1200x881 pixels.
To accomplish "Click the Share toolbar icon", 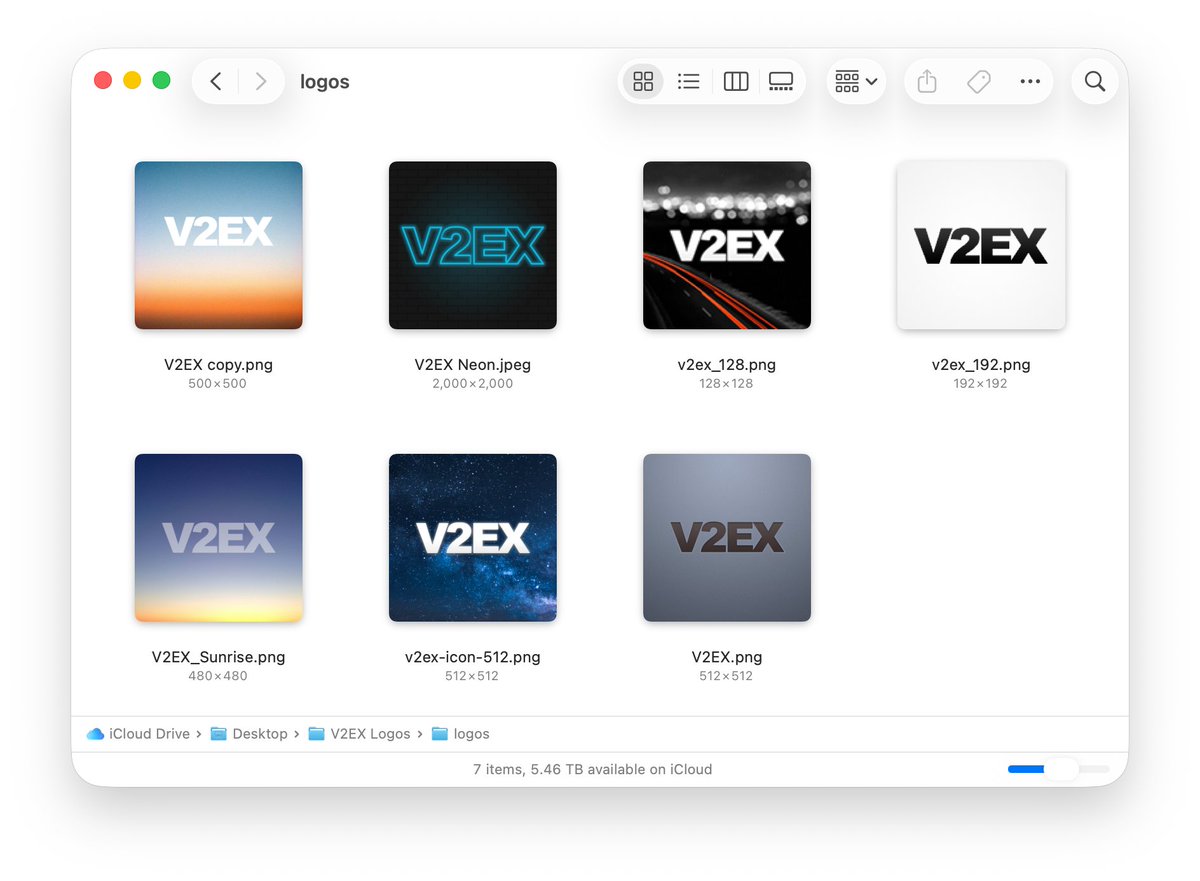I will (927, 81).
